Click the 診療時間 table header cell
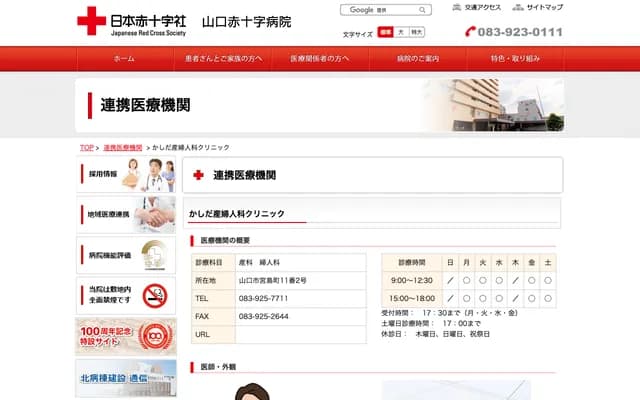This screenshot has height=400, width=640. [x=412, y=262]
